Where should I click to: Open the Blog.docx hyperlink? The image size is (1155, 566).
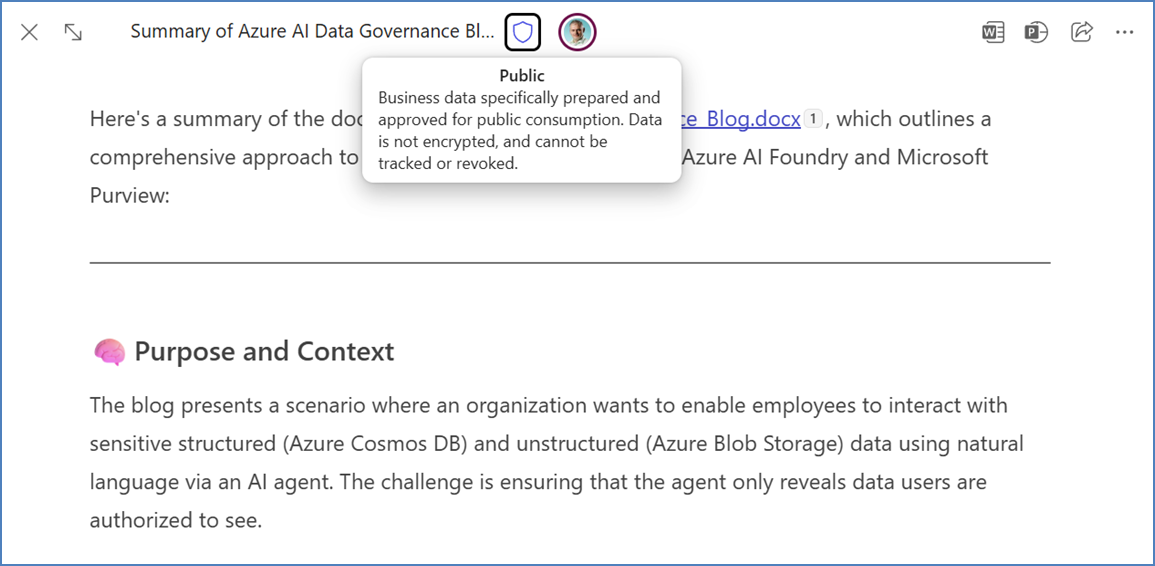(742, 119)
